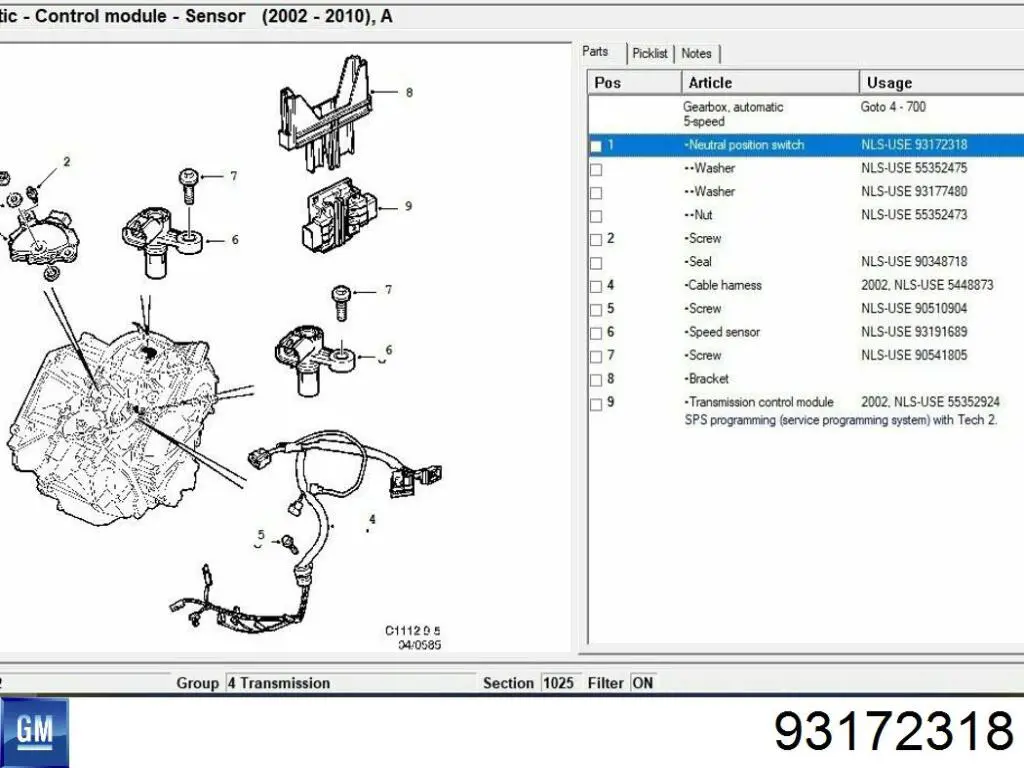The height and width of the screenshot is (768, 1024).
Task: Open the Notes tab
Action: (x=696, y=54)
